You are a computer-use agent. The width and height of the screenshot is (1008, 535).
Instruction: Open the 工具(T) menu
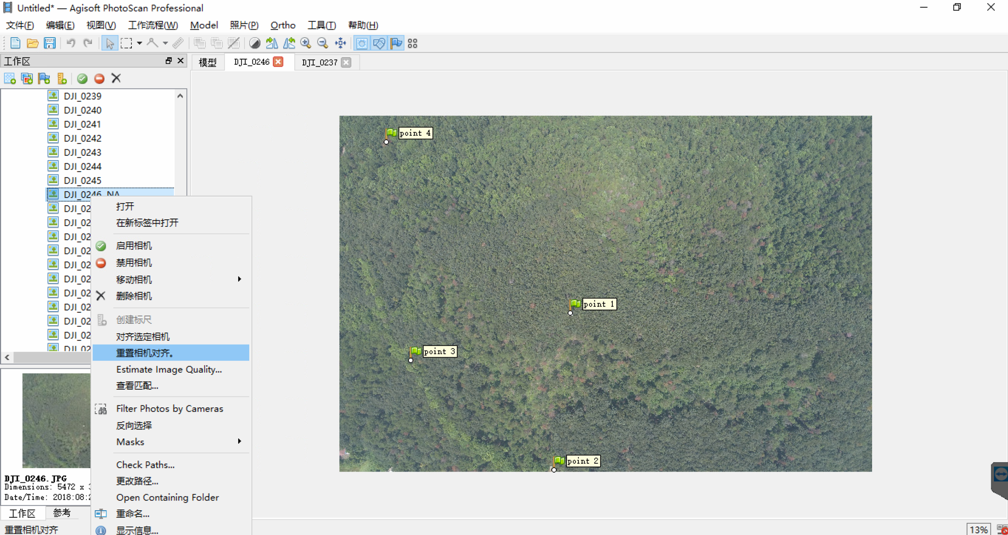[x=321, y=25]
